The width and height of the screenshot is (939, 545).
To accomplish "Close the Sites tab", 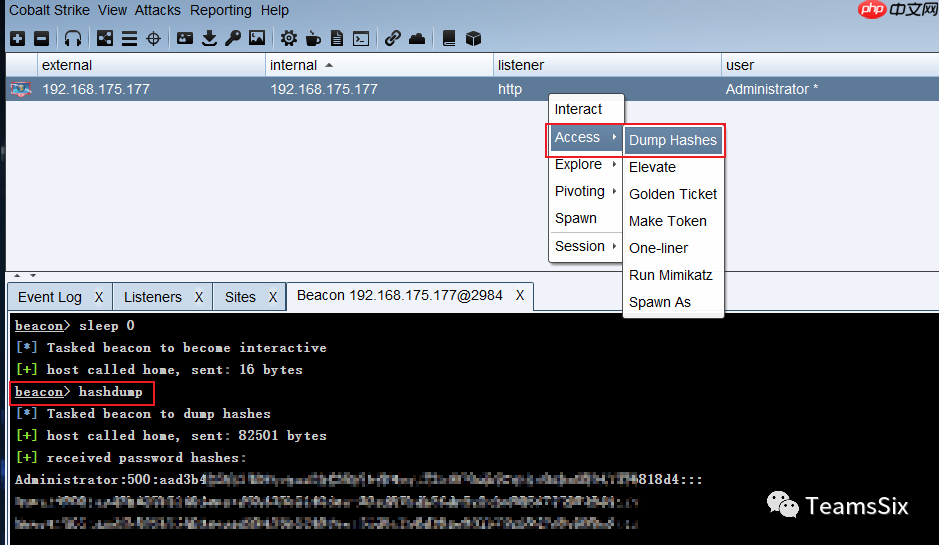I will click(x=272, y=297).
